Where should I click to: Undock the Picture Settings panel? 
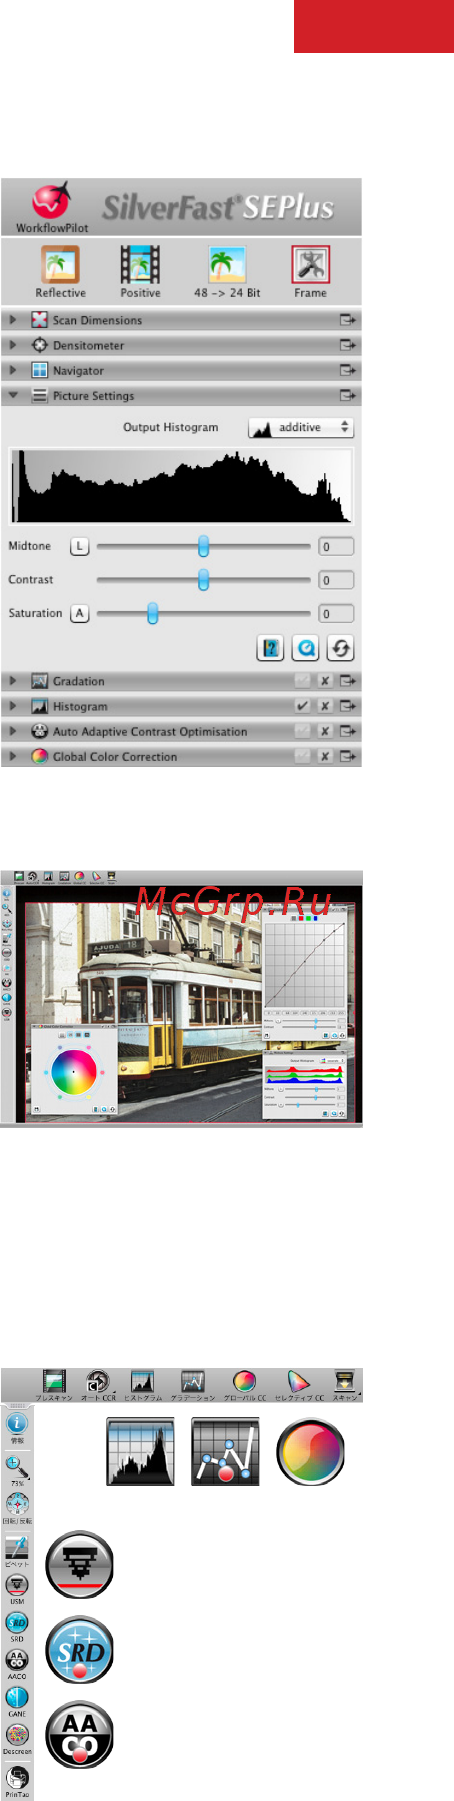[347, 396]
